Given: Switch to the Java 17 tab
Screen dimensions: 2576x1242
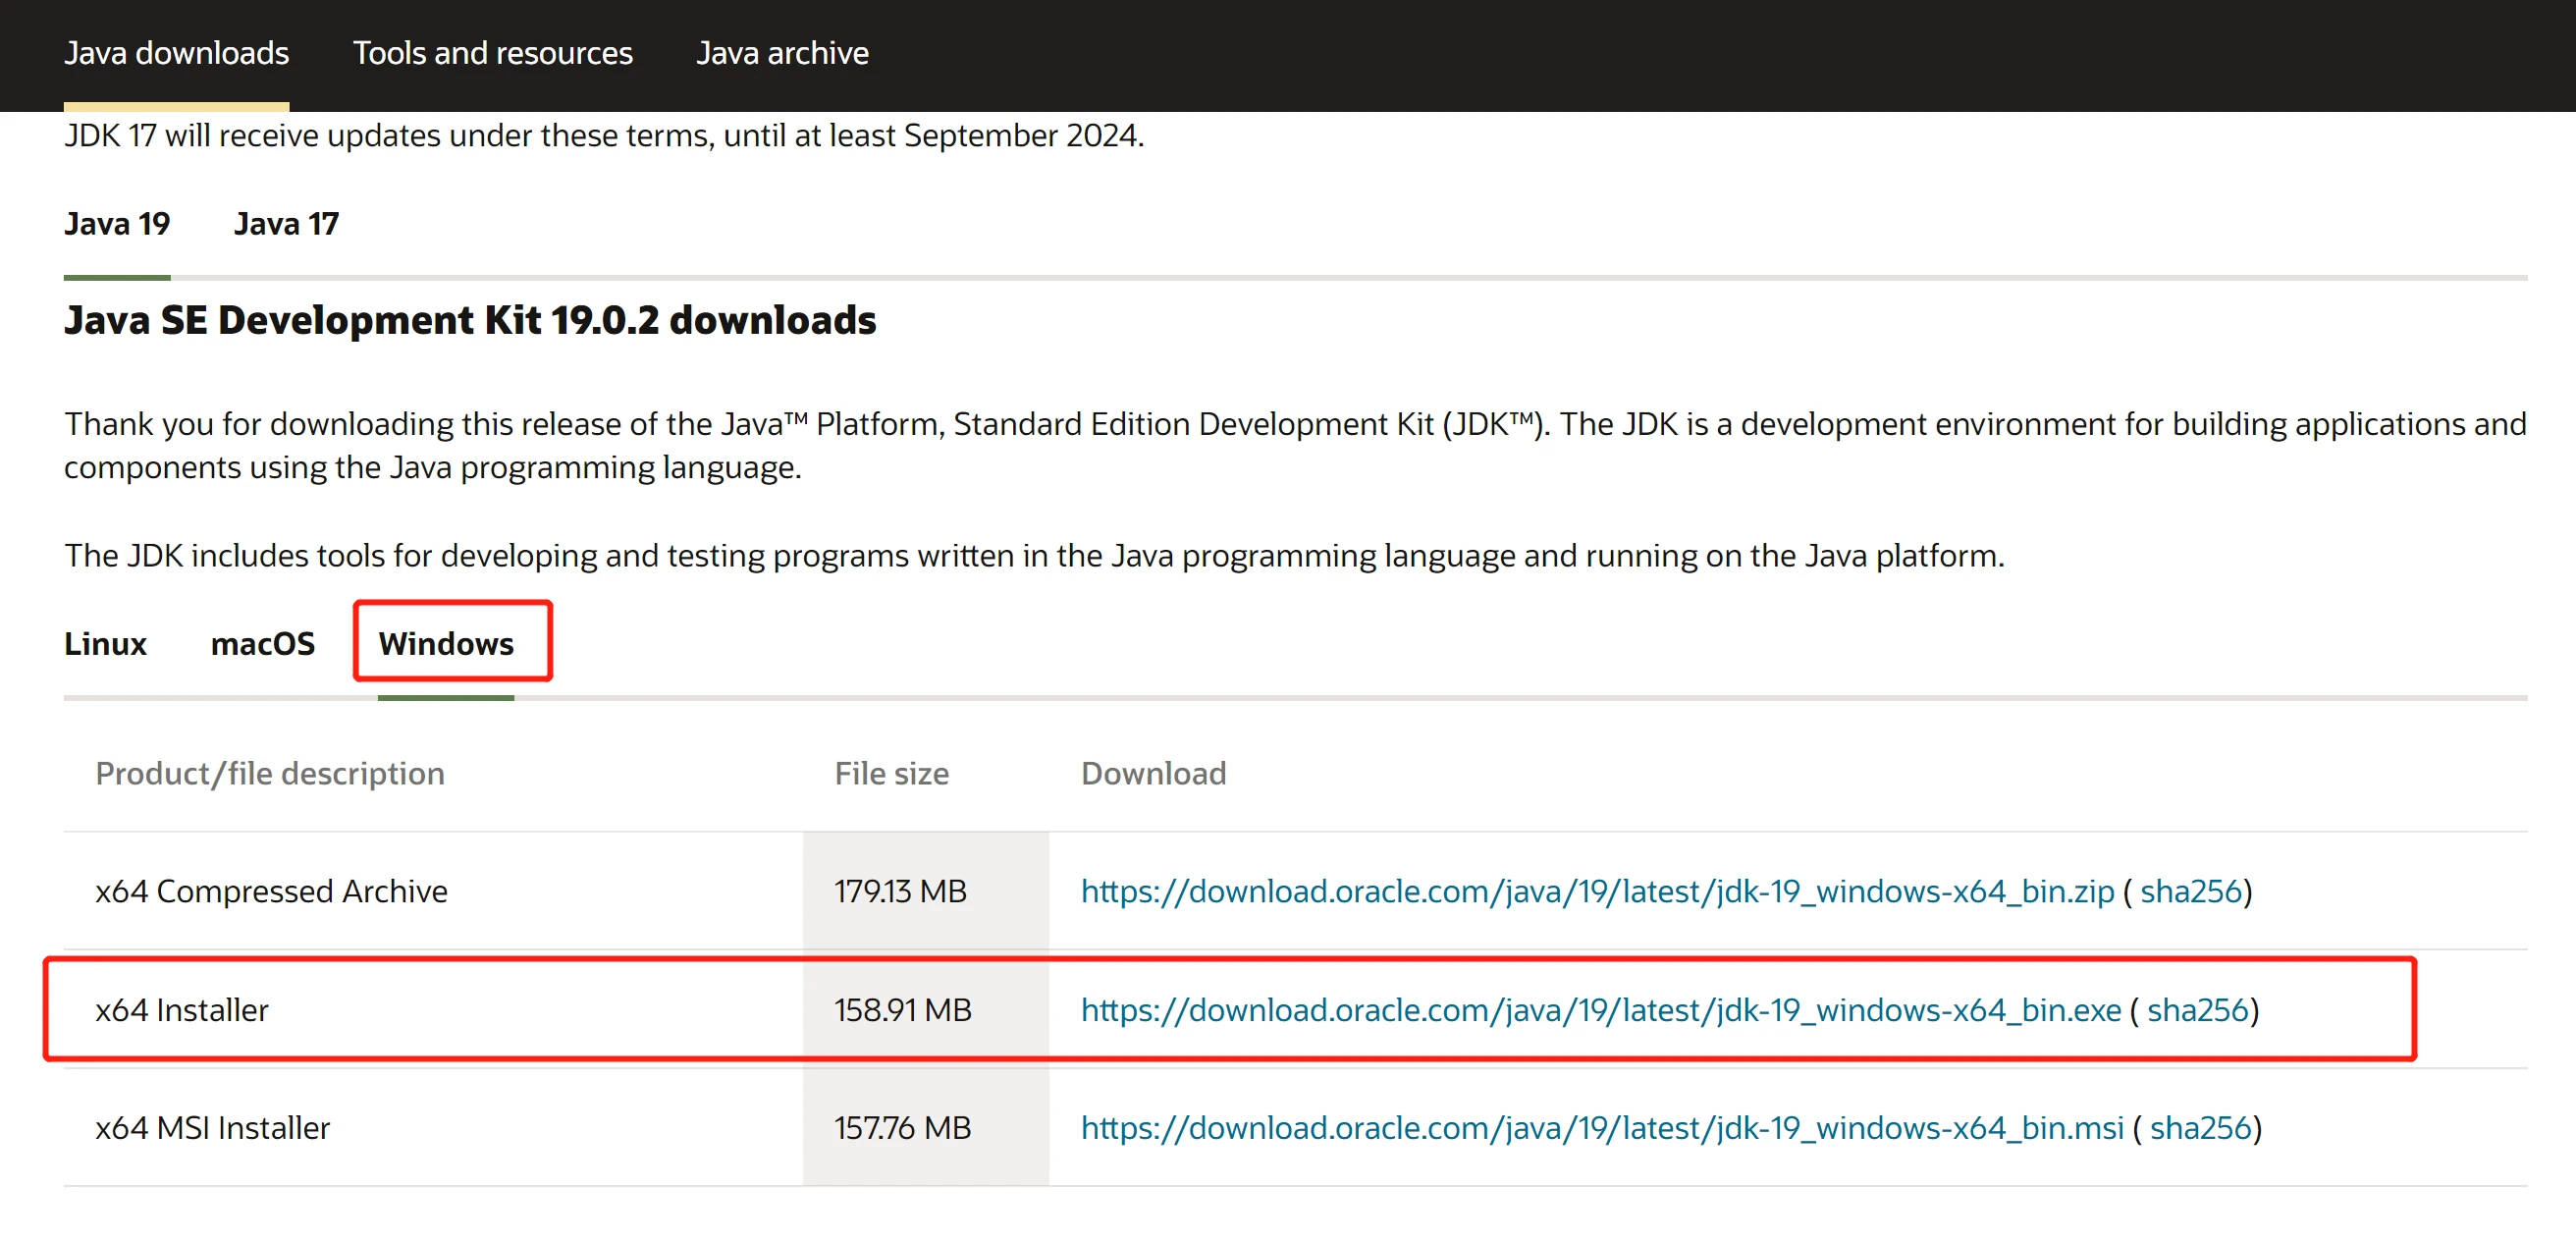Looking at the screenshot, I should coord(286,224).
